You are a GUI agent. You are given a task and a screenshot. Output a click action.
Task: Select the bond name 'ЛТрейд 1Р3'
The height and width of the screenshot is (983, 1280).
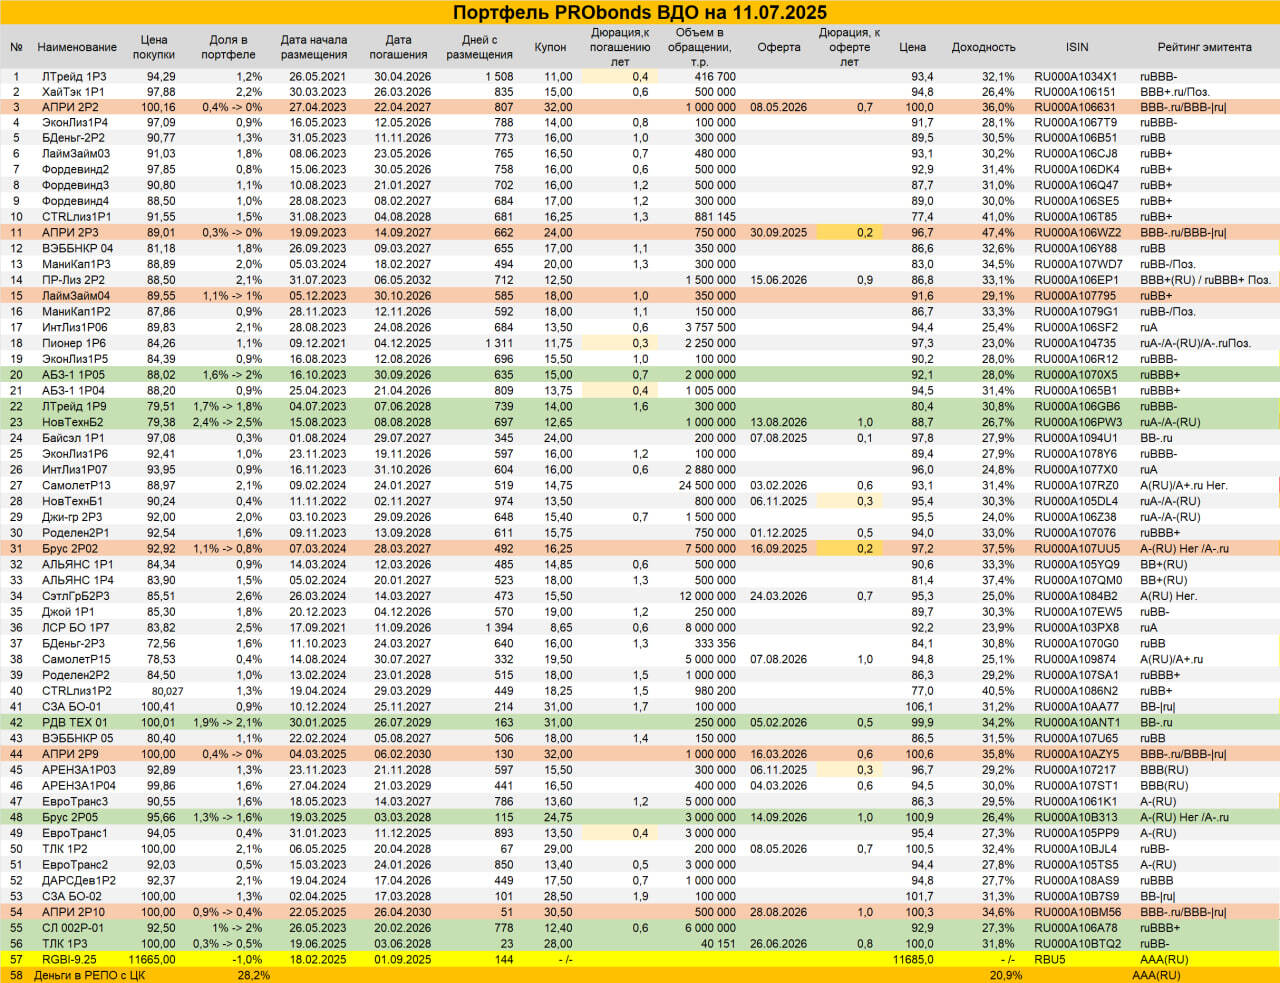(74, 76)
